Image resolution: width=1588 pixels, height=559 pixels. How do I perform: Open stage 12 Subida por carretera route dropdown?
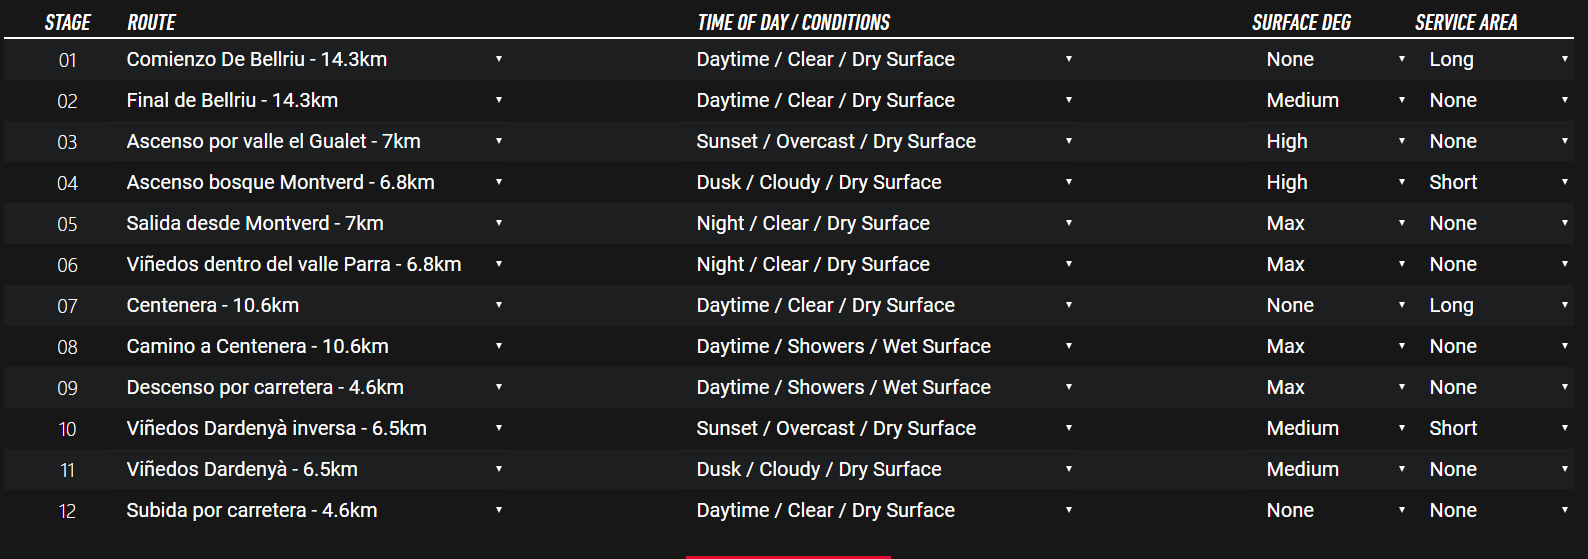(315, 510)
